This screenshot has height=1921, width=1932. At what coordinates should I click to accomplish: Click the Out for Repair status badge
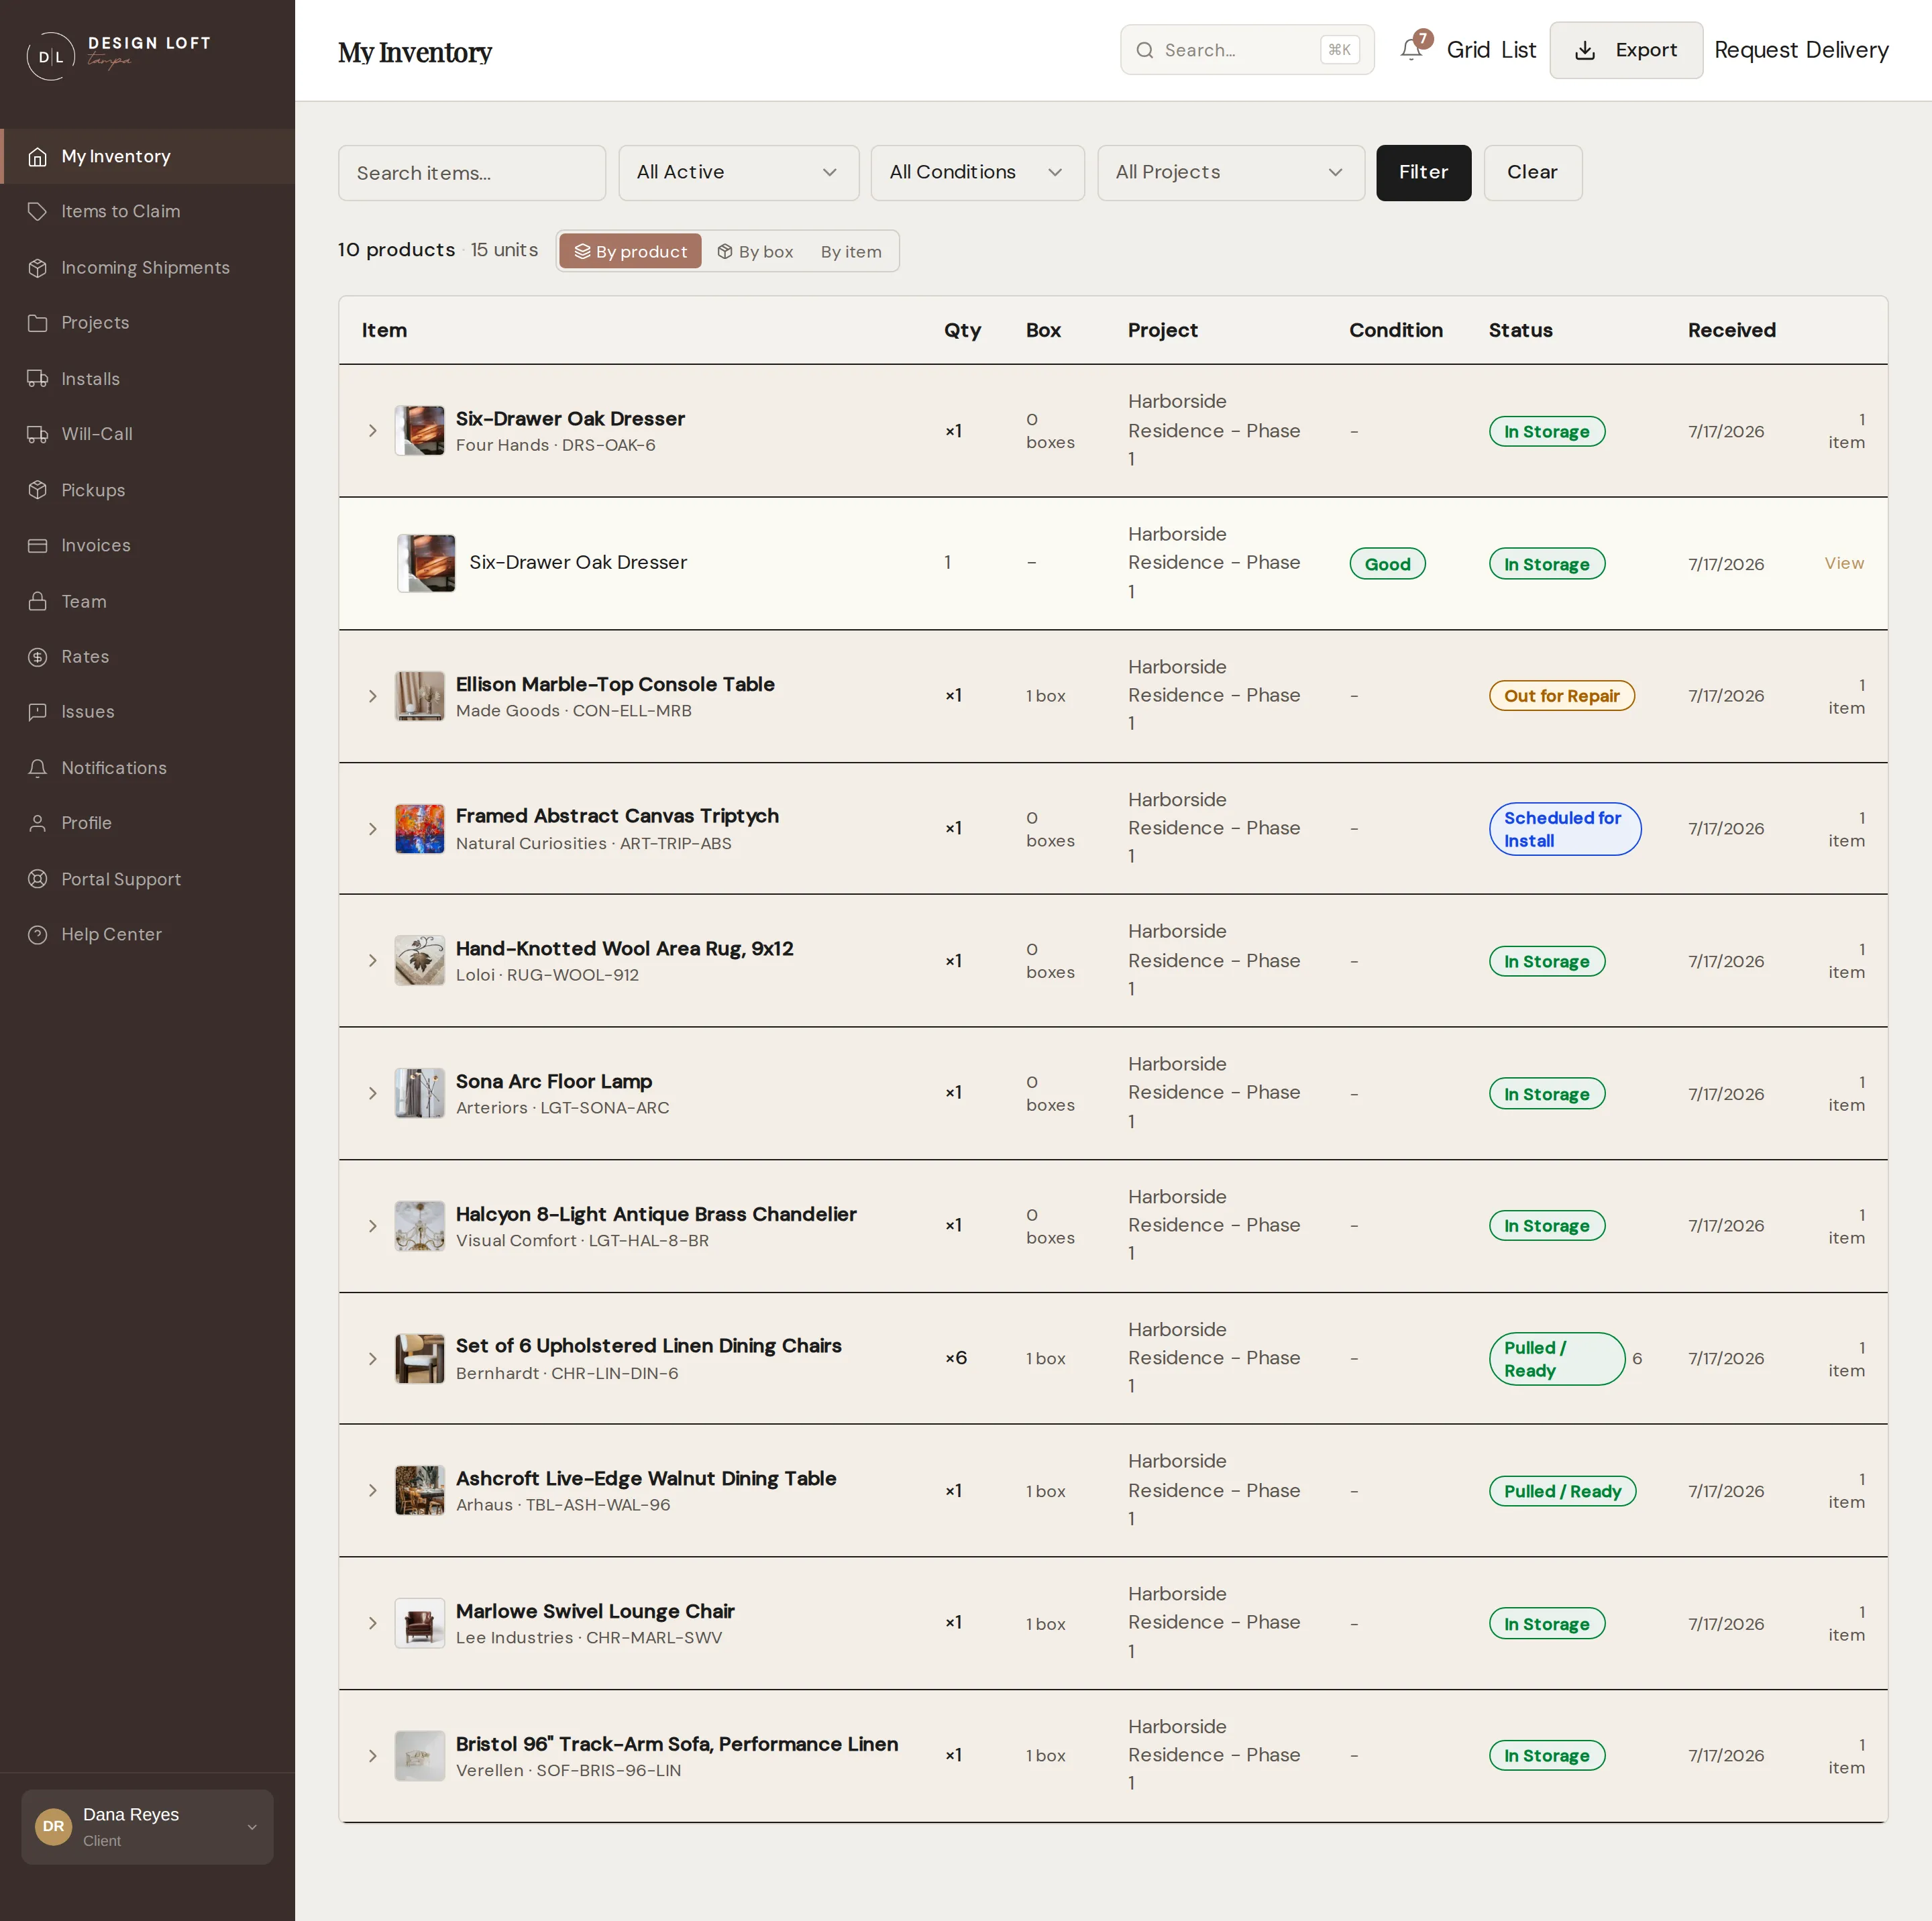click(1562, 696)
